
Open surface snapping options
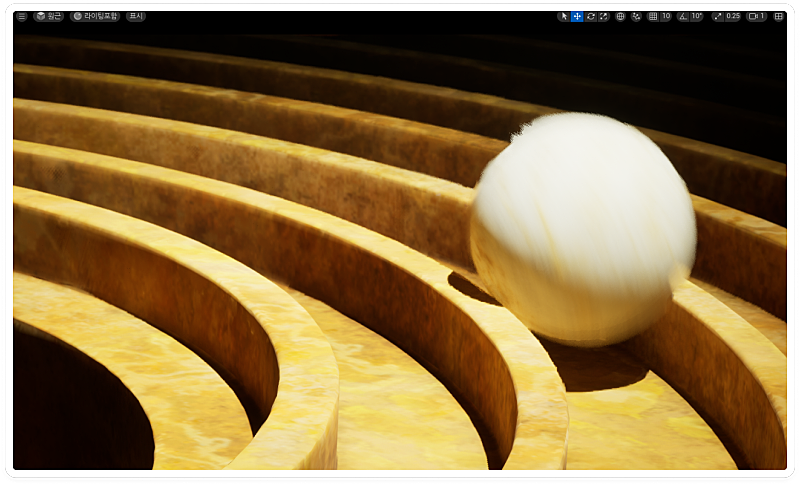coord(636,16)
